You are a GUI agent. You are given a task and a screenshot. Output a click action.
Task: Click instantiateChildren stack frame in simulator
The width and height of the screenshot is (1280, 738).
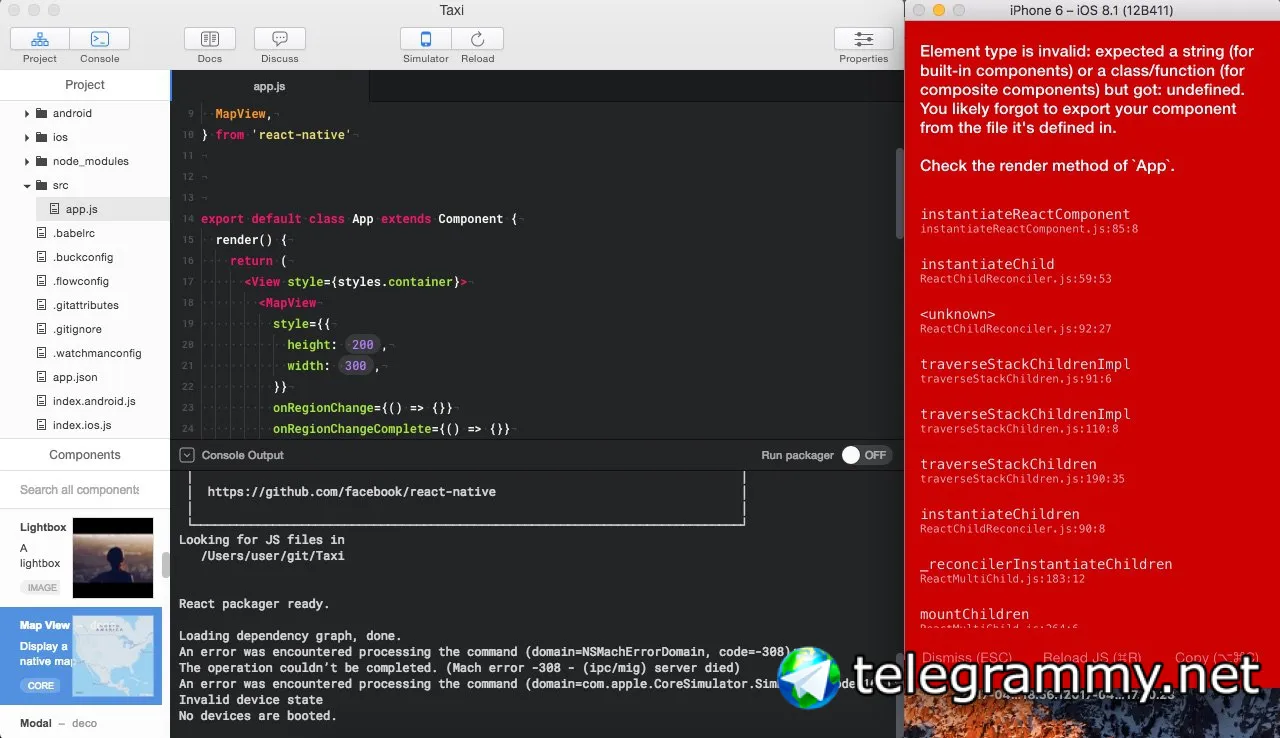tap(1012, 521)
